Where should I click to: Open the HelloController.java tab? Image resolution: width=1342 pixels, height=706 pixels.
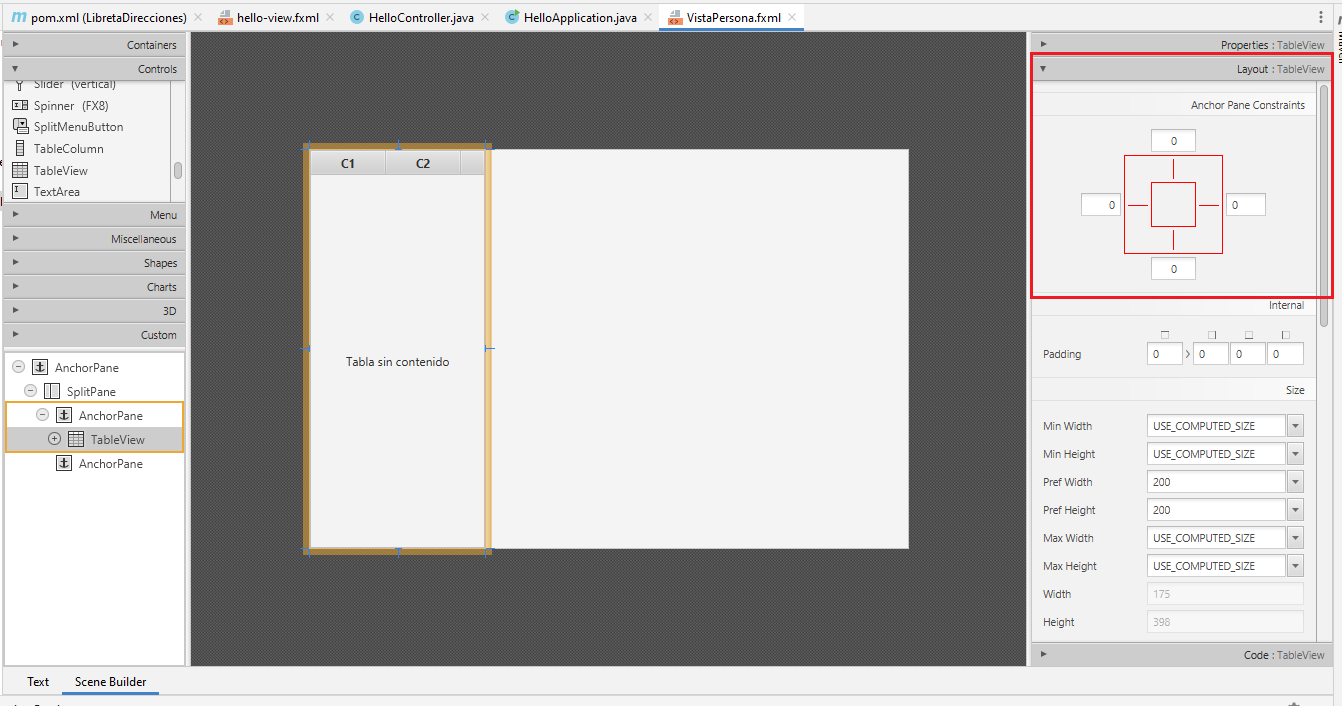click(x=421, y=18)
